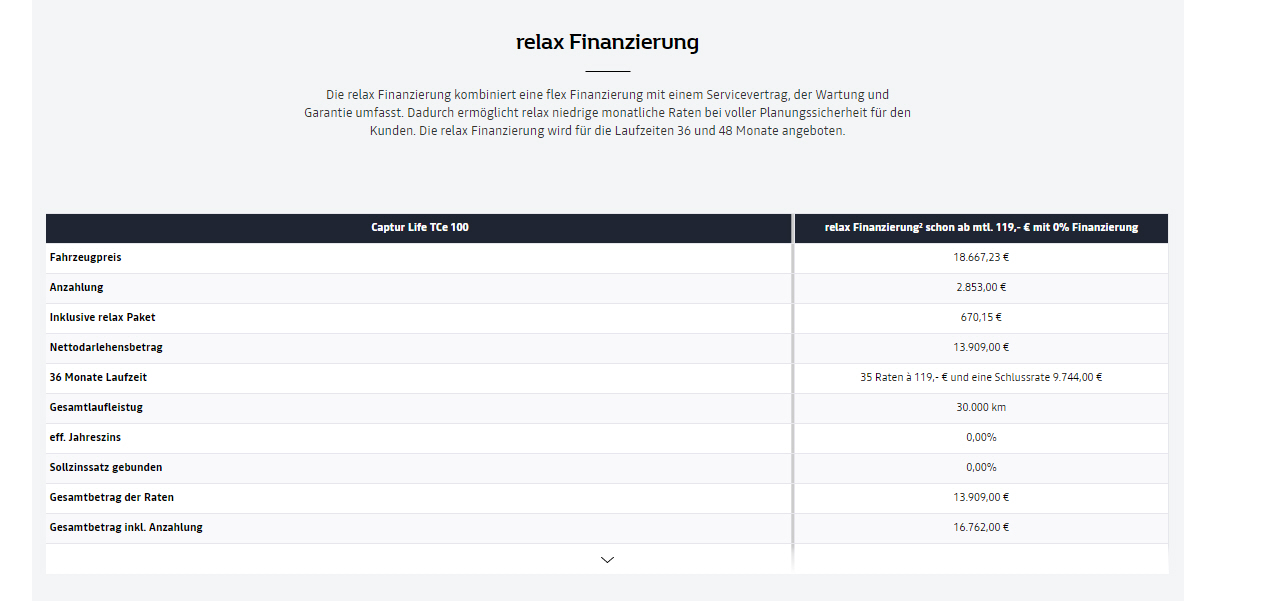
Task: Select the Gesamtbetrag inkl. Anzahlung label
Action: point(126,527)
